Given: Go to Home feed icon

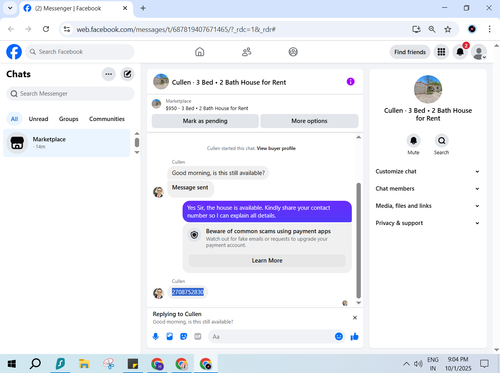Looking at the screenshot, I should pos(200,52).
